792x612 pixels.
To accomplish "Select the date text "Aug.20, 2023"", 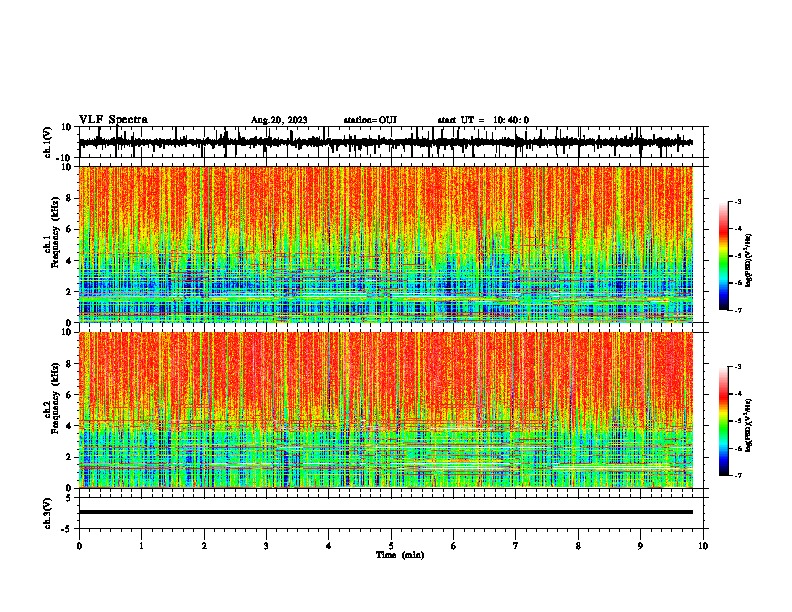I will [x=279, y=120].
